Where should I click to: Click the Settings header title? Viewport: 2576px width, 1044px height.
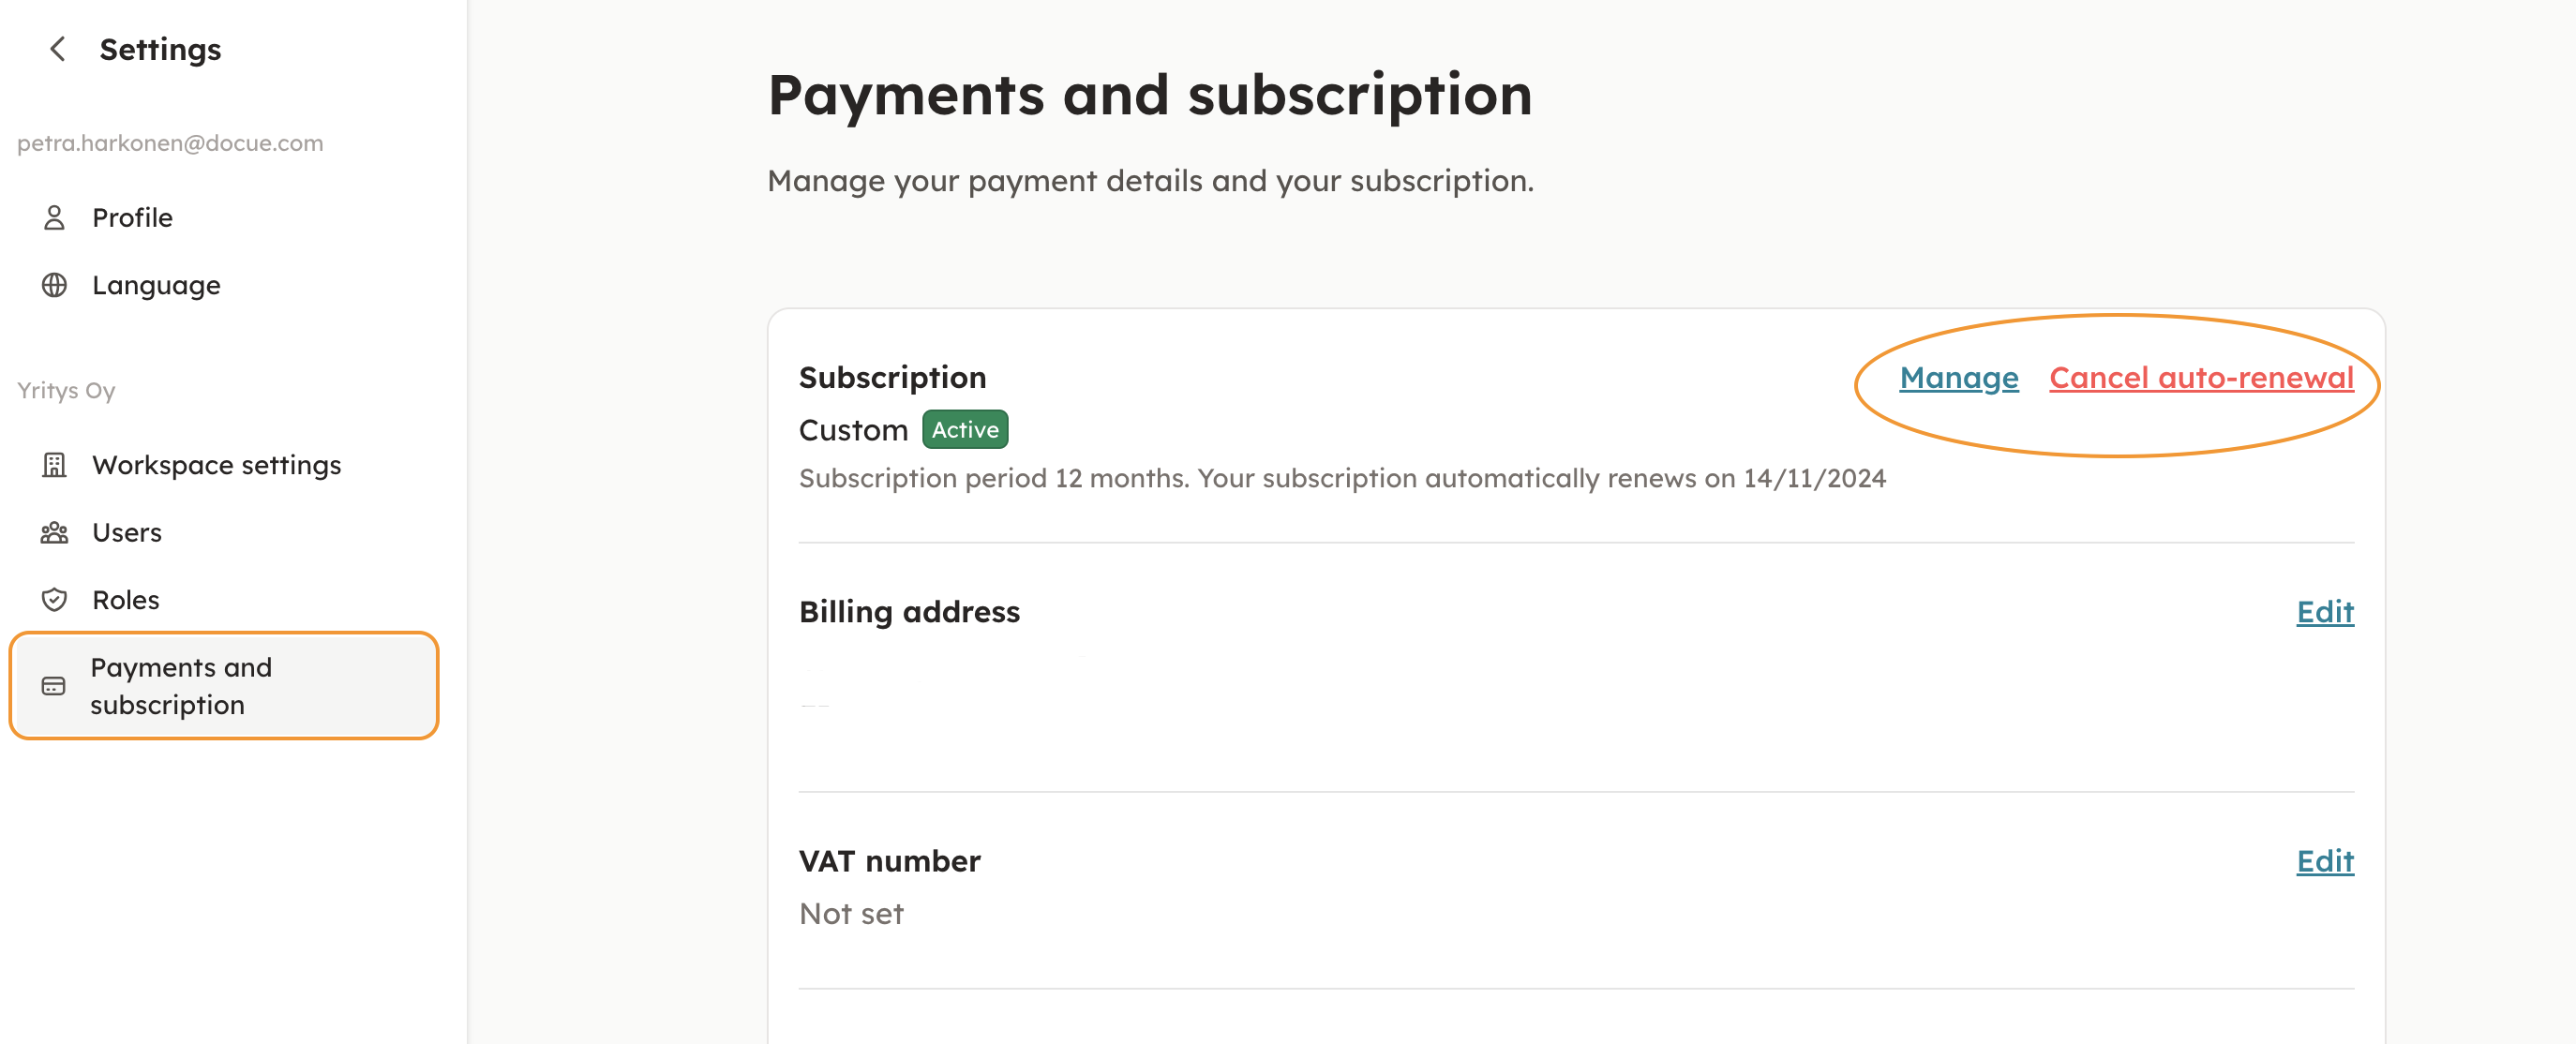(x=160, y=49)
